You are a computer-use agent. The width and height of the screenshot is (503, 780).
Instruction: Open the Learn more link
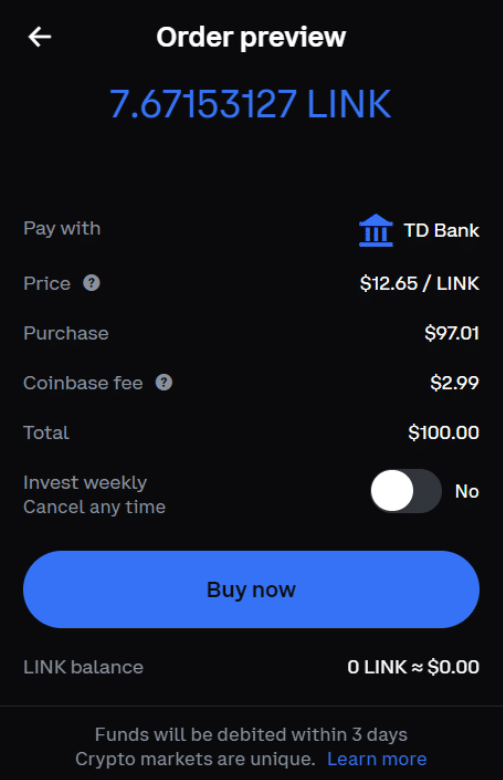[377, 759]
